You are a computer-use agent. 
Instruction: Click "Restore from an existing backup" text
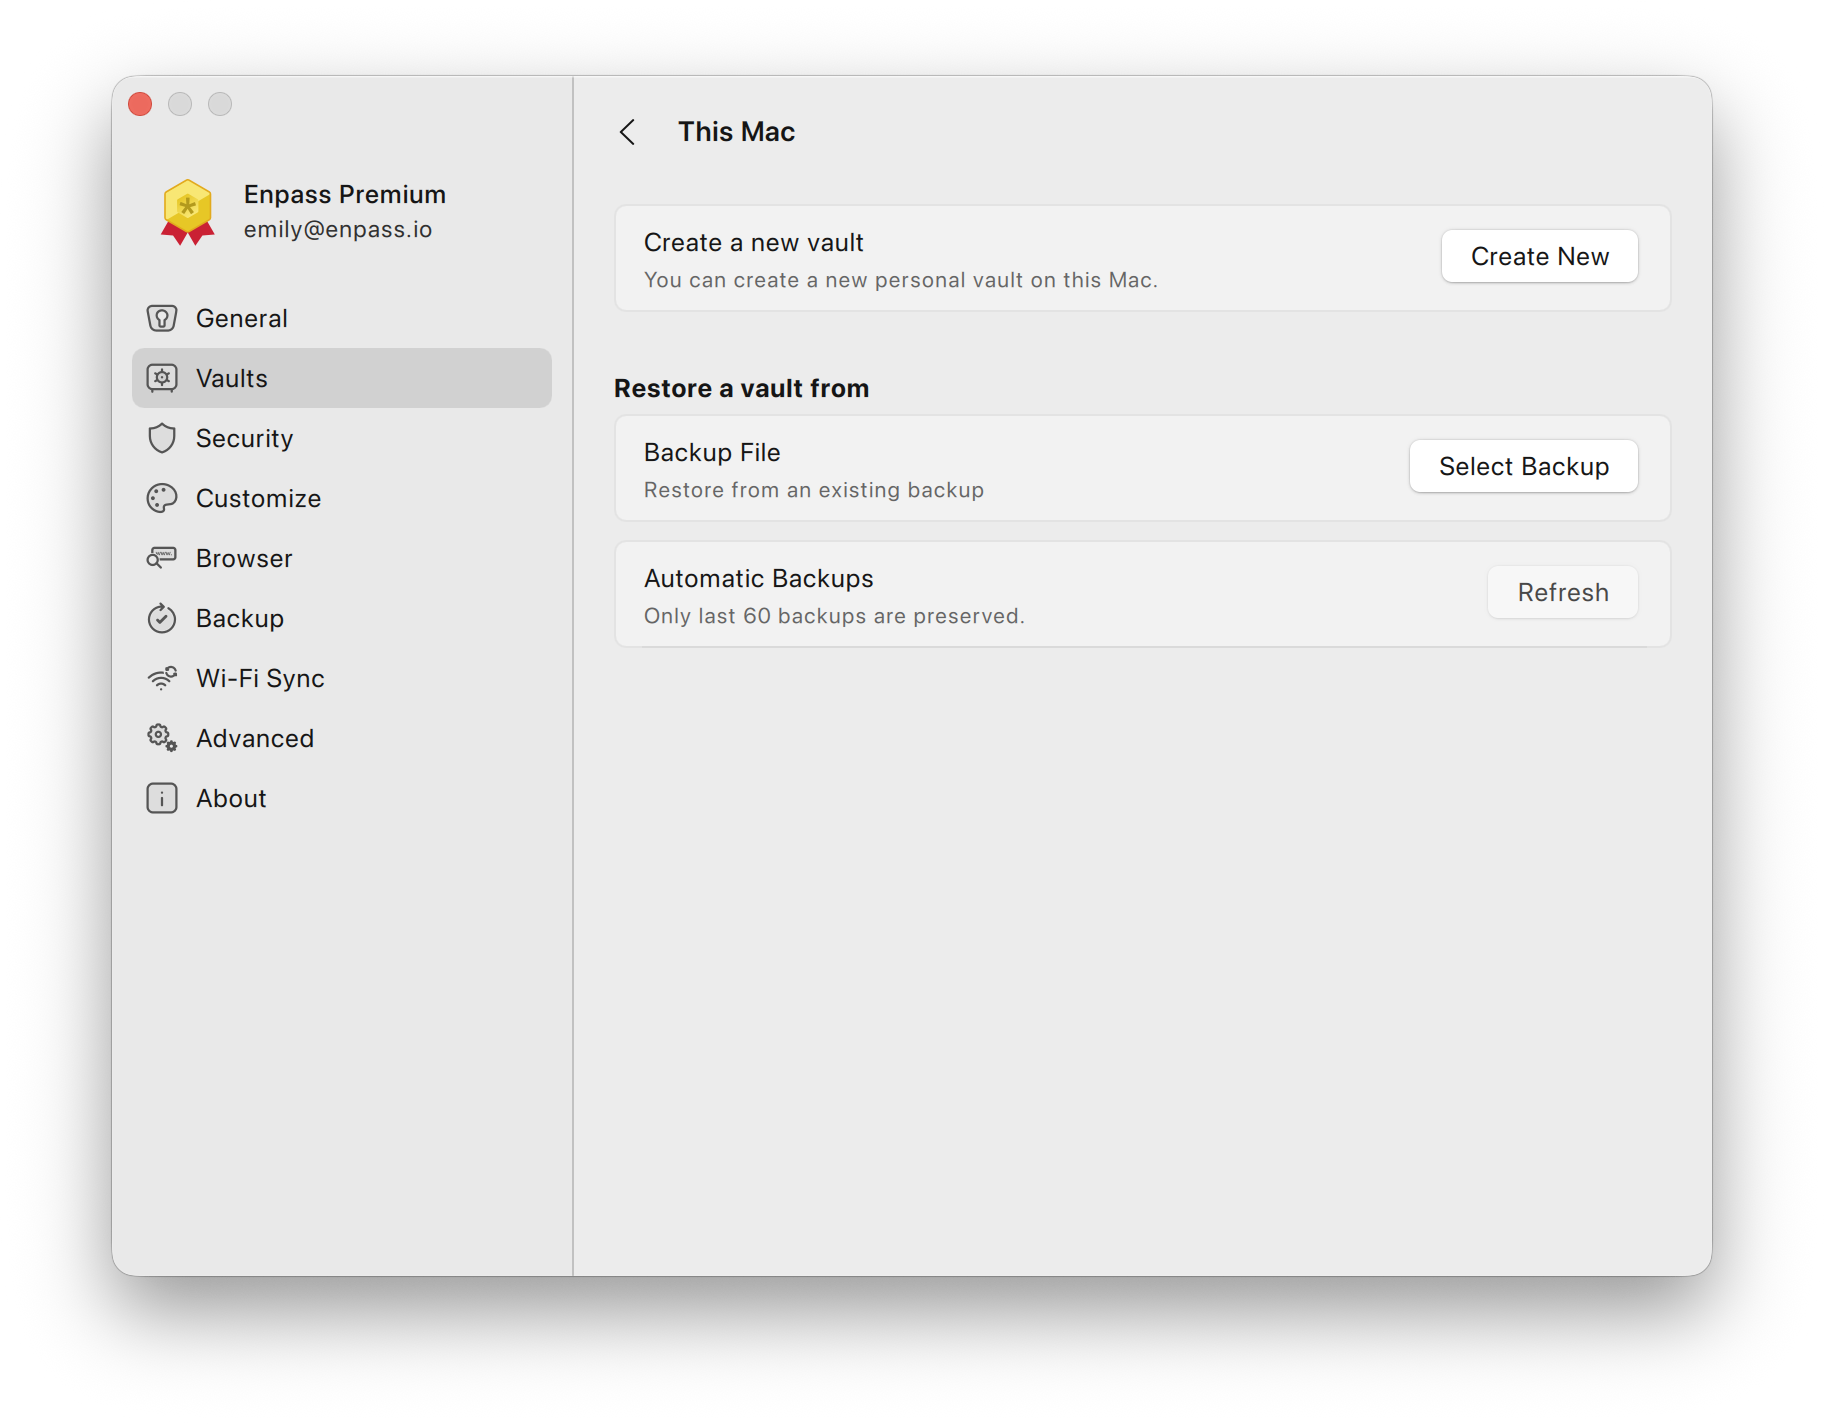click(814, 490)
